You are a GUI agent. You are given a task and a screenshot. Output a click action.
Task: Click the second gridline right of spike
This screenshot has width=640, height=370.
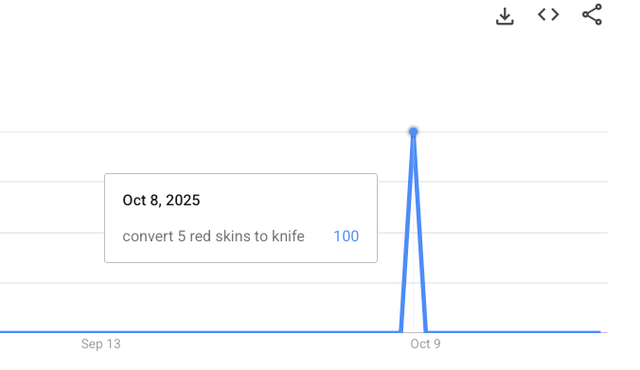tap(514, 182)
